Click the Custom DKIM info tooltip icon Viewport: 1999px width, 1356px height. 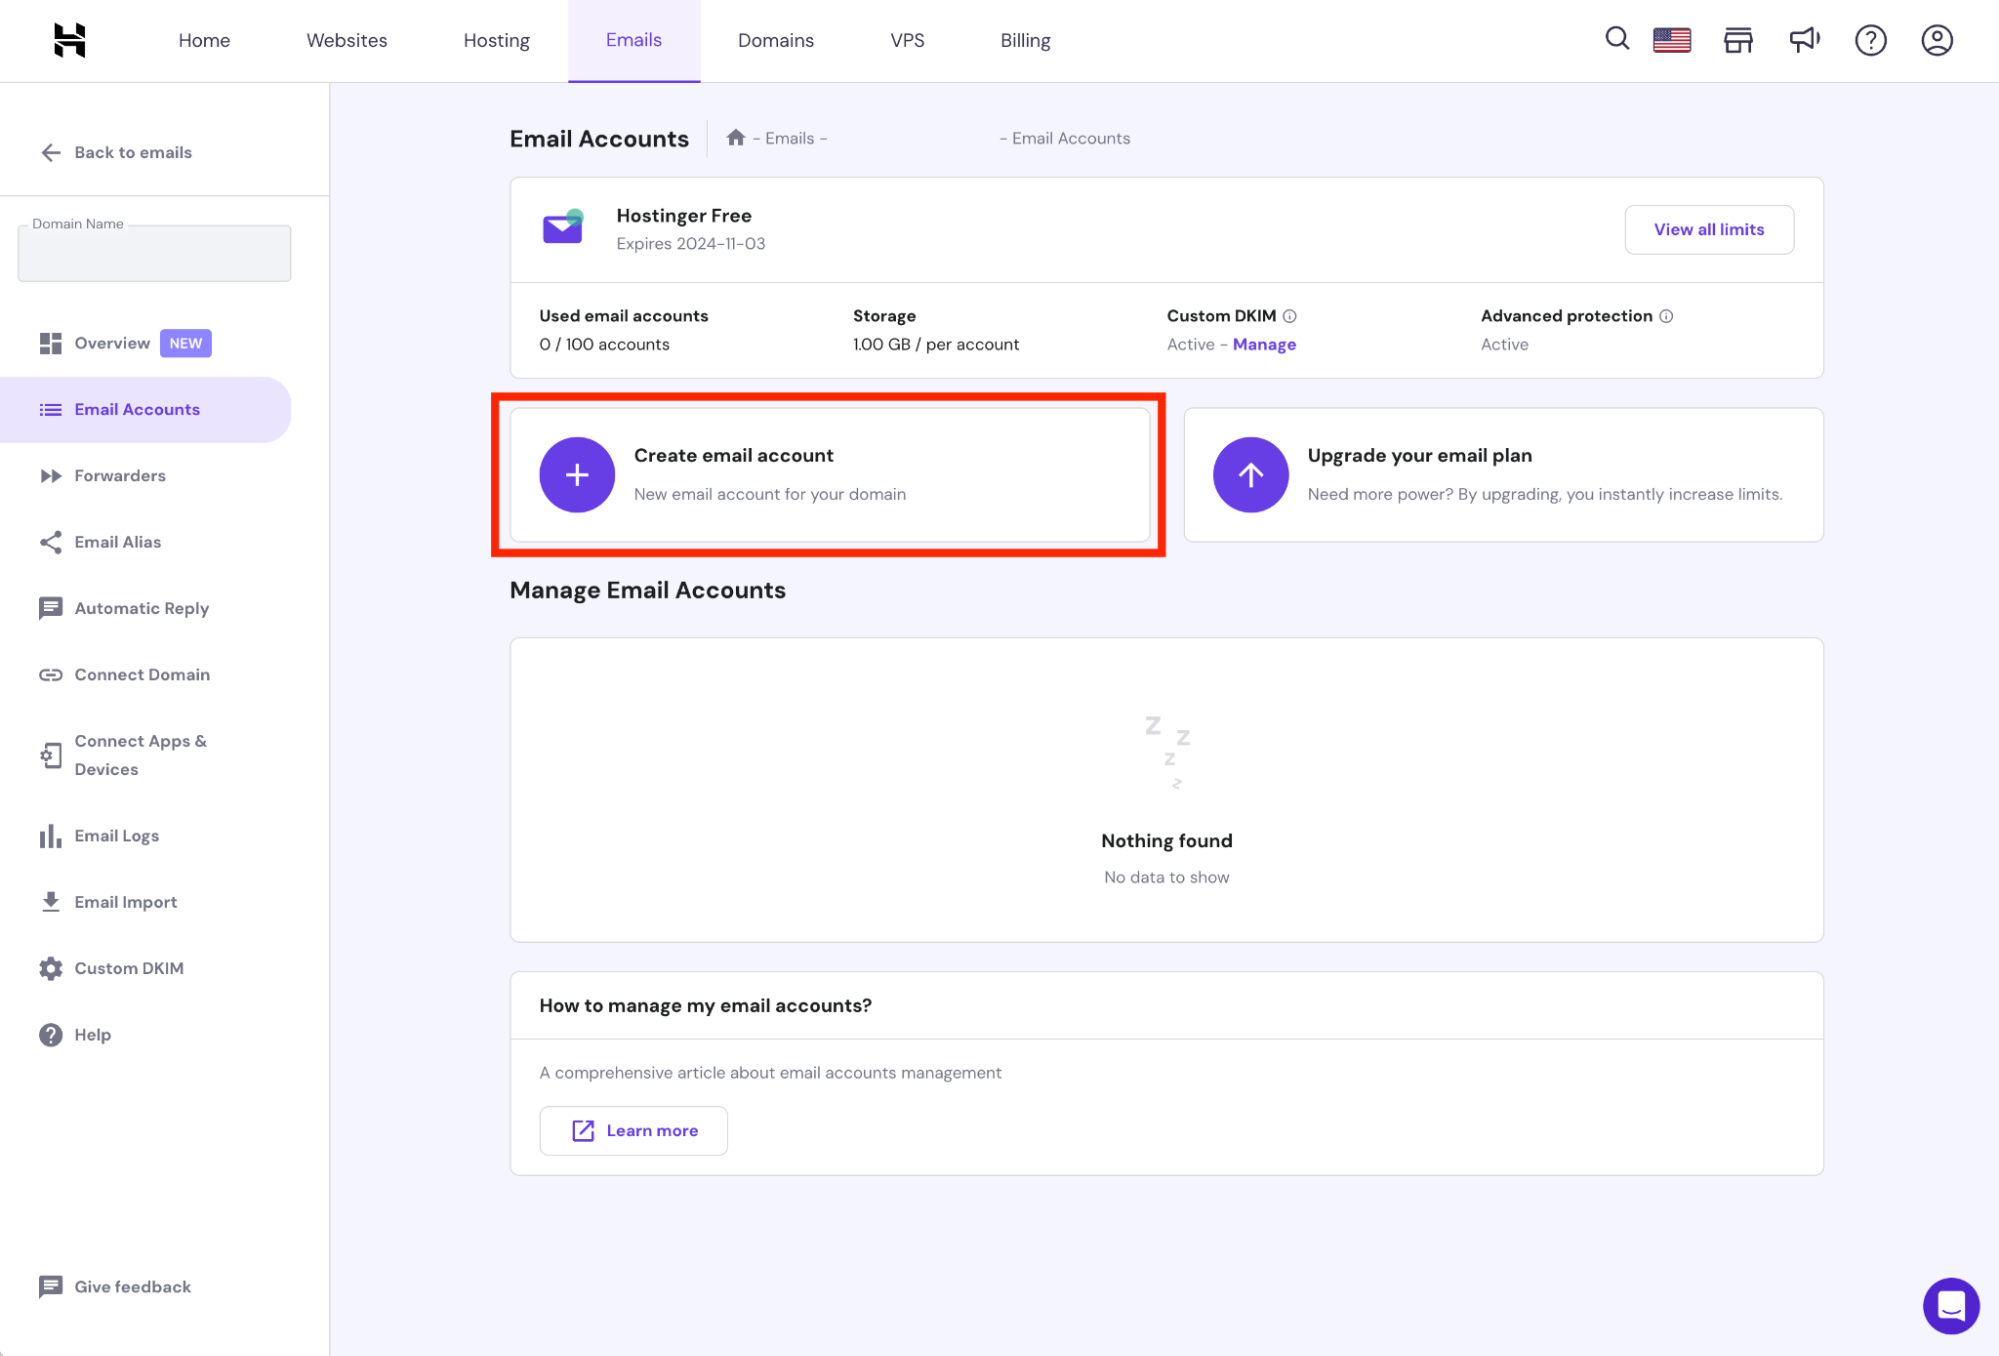(1291, 316)
